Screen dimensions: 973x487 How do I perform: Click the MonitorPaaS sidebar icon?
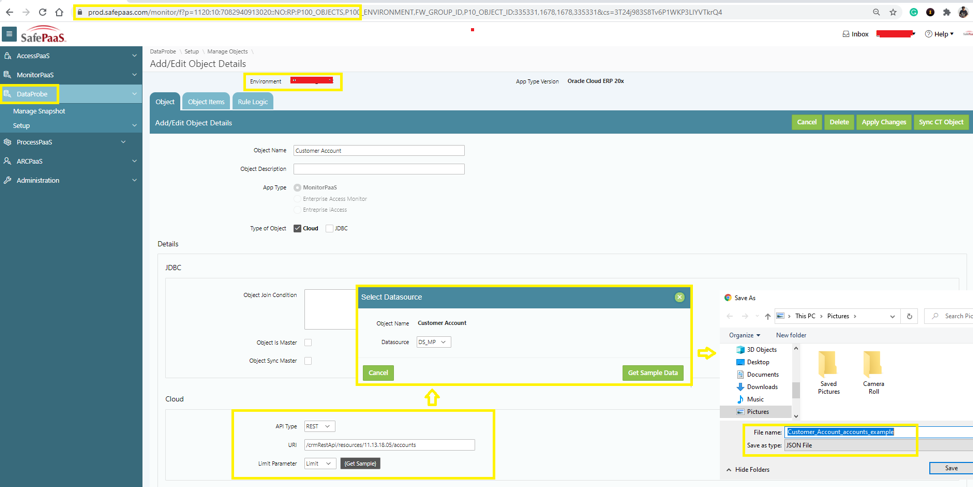click(x=7, y=75)
